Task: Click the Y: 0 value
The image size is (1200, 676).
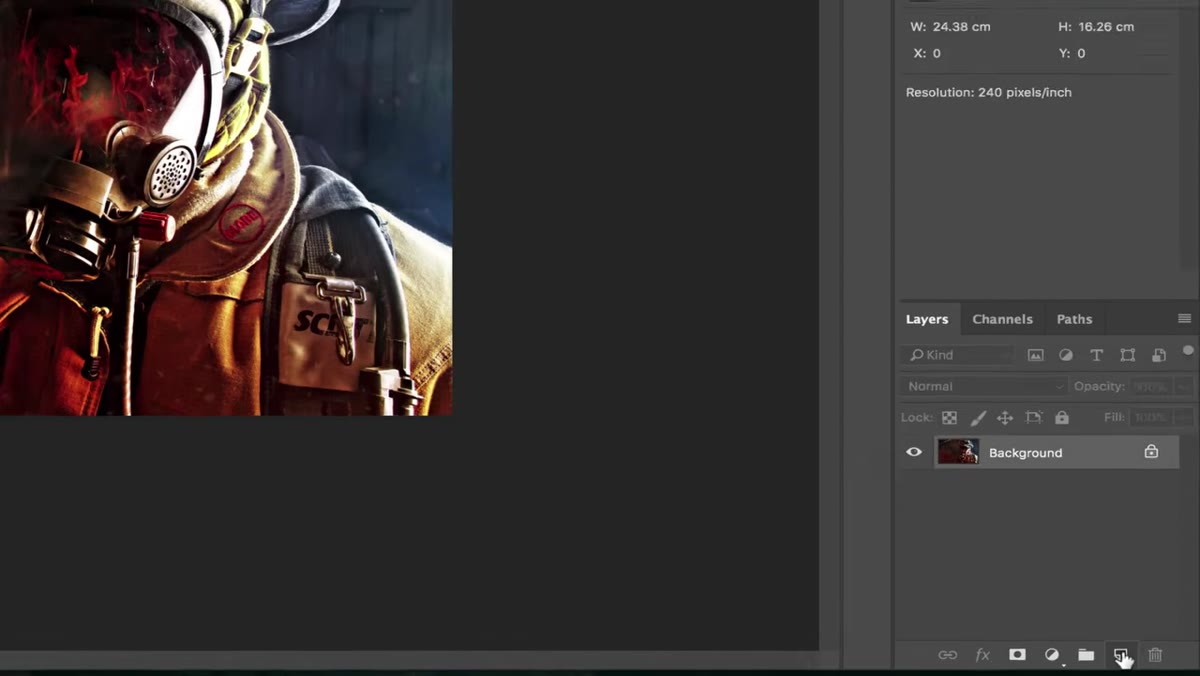Action: [x=1081, y=53]
